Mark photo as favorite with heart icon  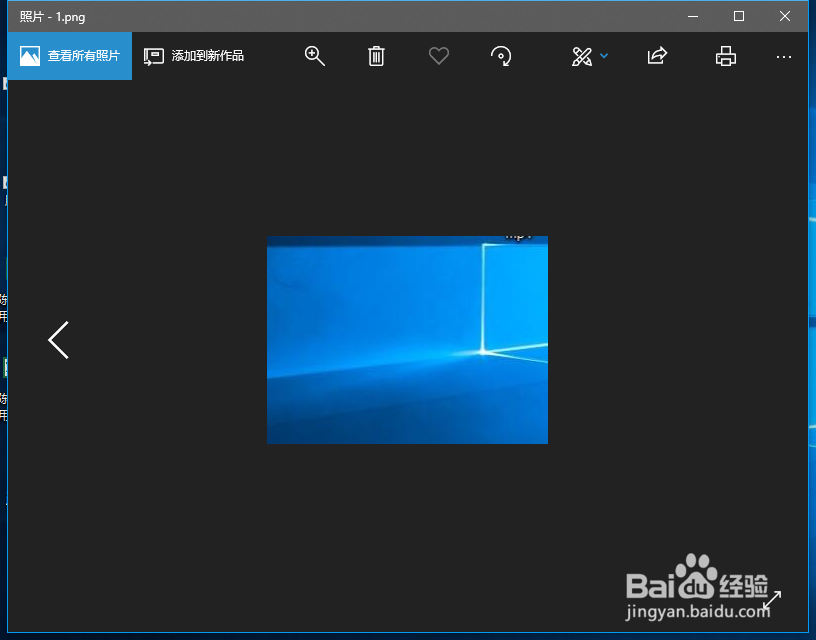click(x=439, y=56)
